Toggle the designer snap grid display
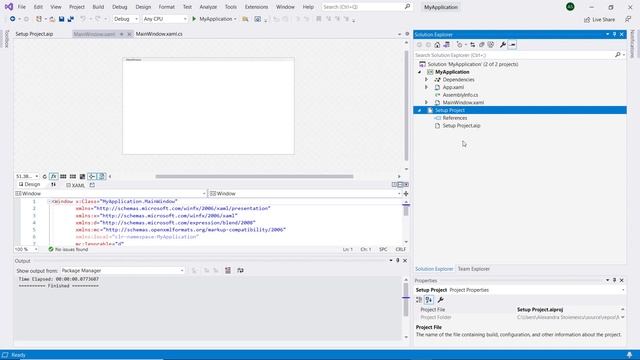Image resolution: width=640 pixels, height=360 pixels. click(x=63, y=176)
